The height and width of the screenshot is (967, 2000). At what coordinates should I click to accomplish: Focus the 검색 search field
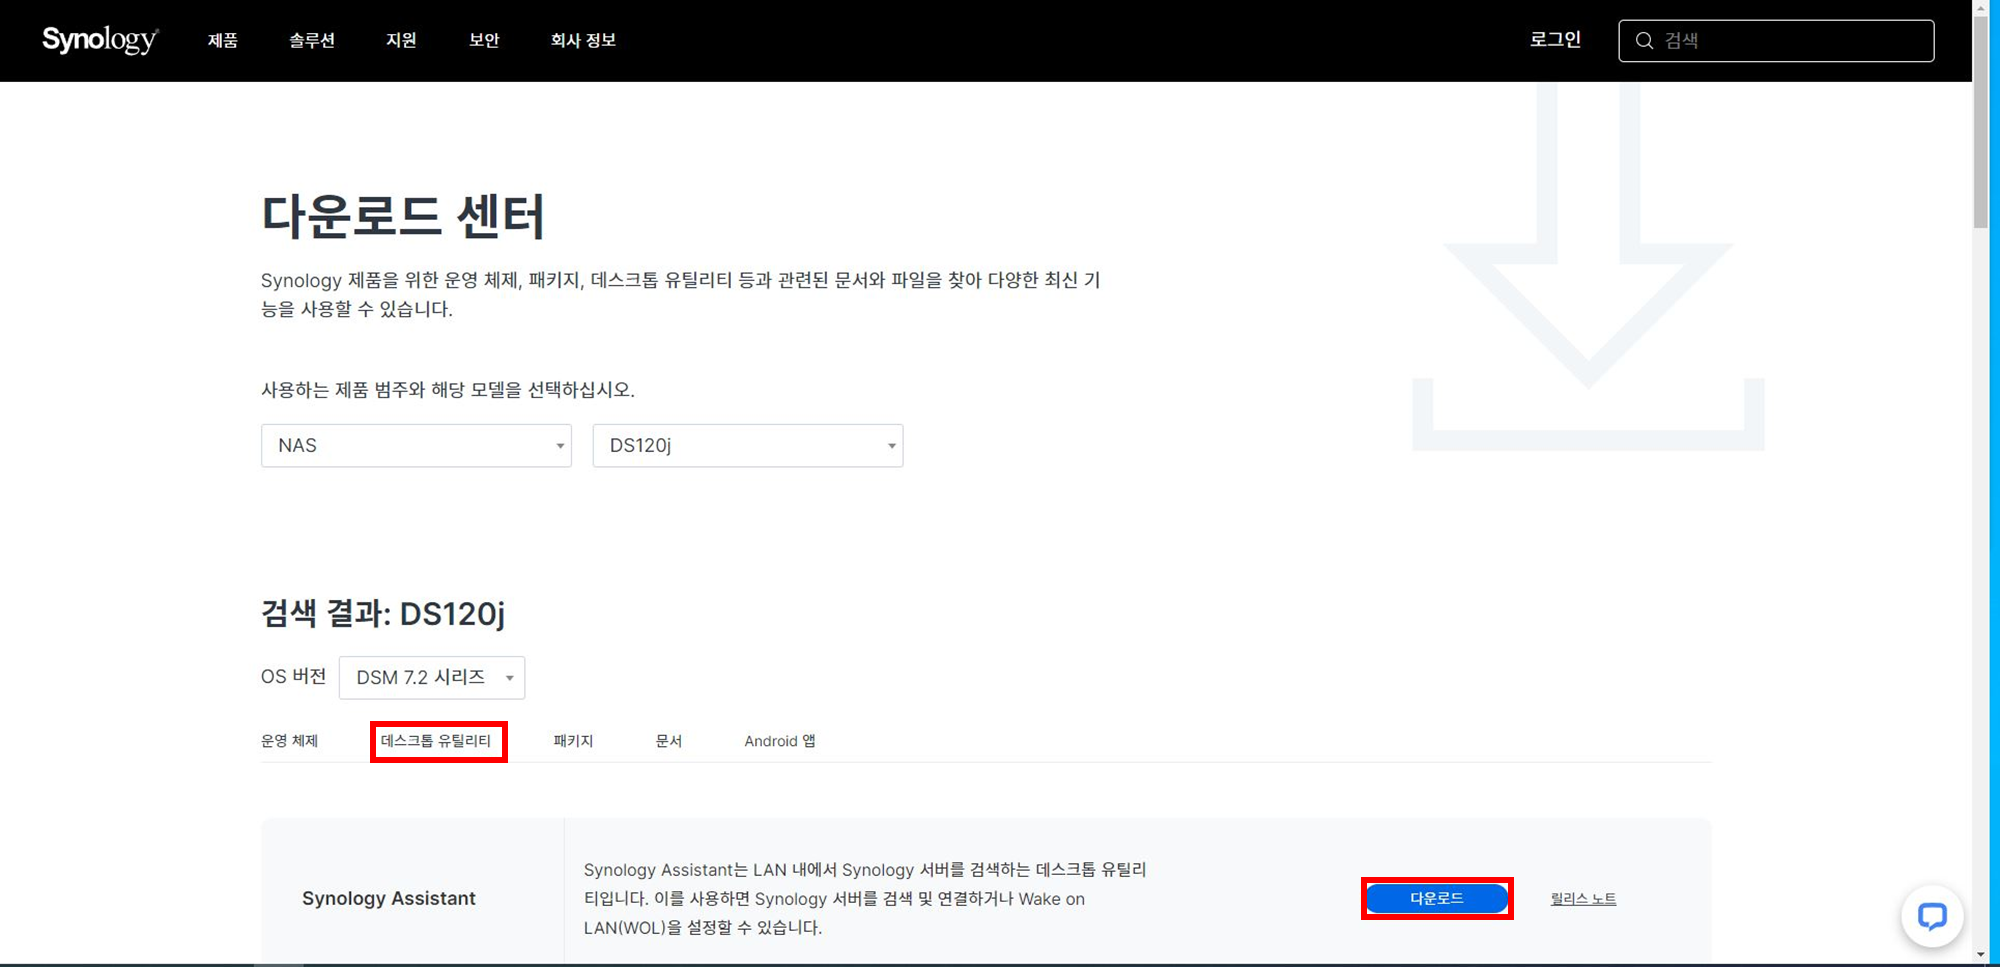1776,41
